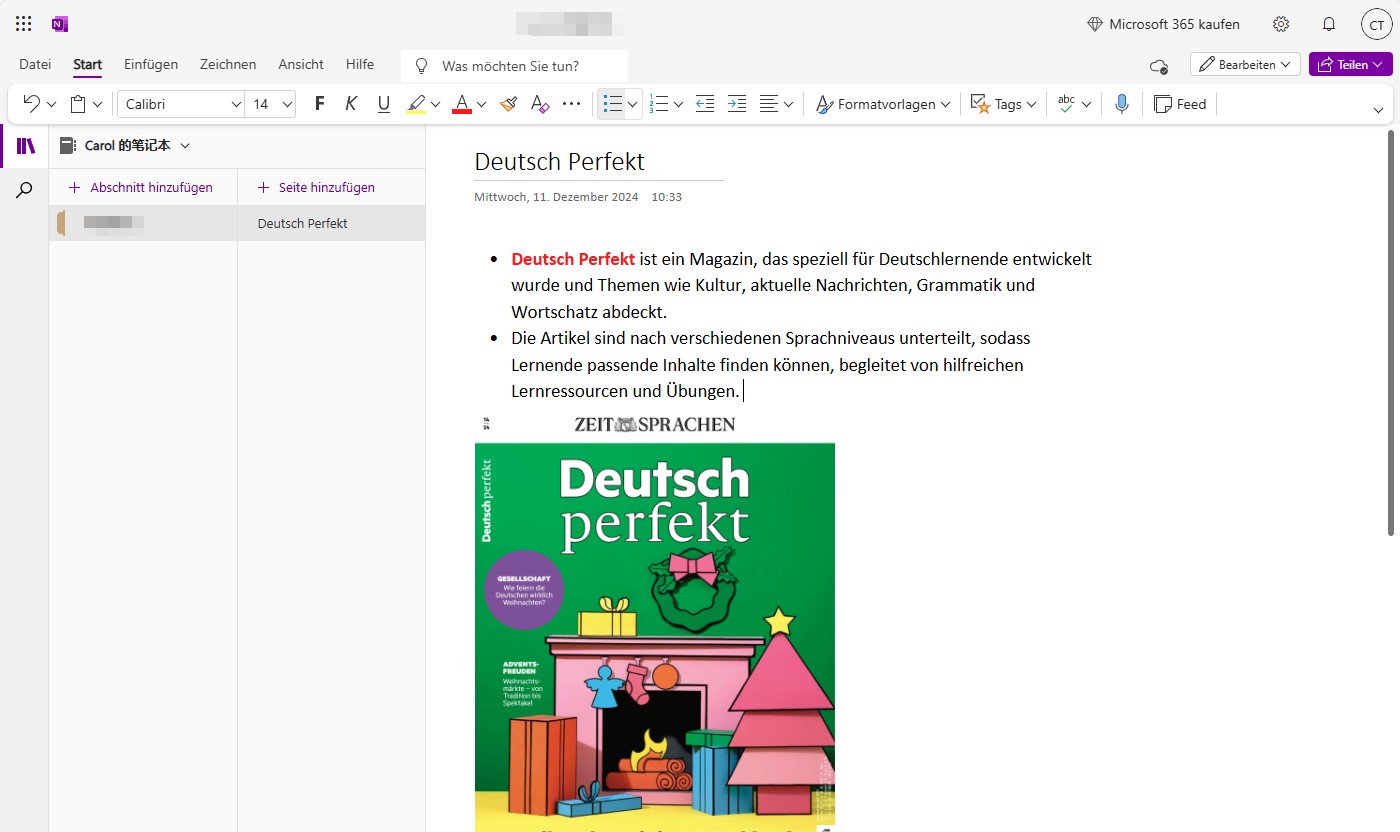Click Seite hinzufügen to add page

316,187
